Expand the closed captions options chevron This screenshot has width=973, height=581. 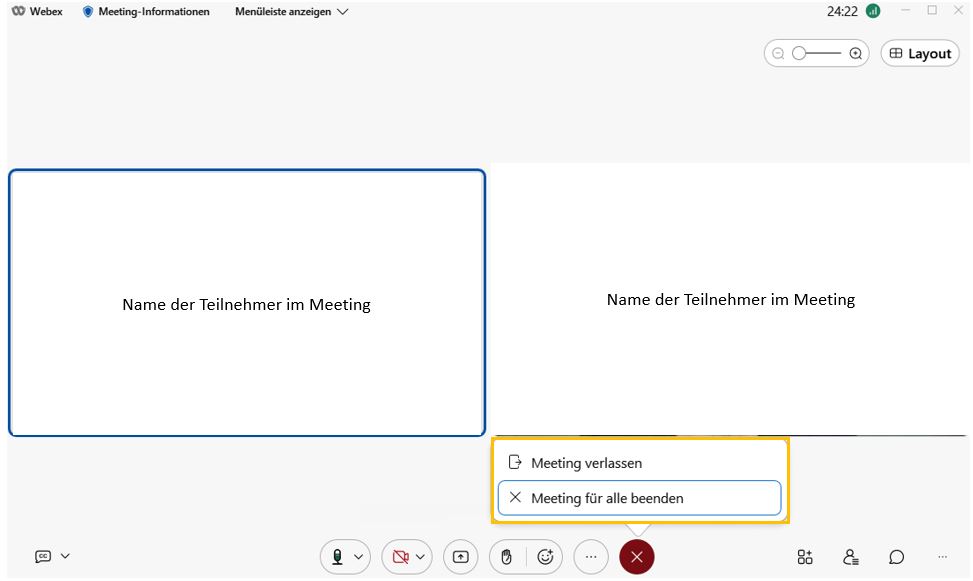66,556
